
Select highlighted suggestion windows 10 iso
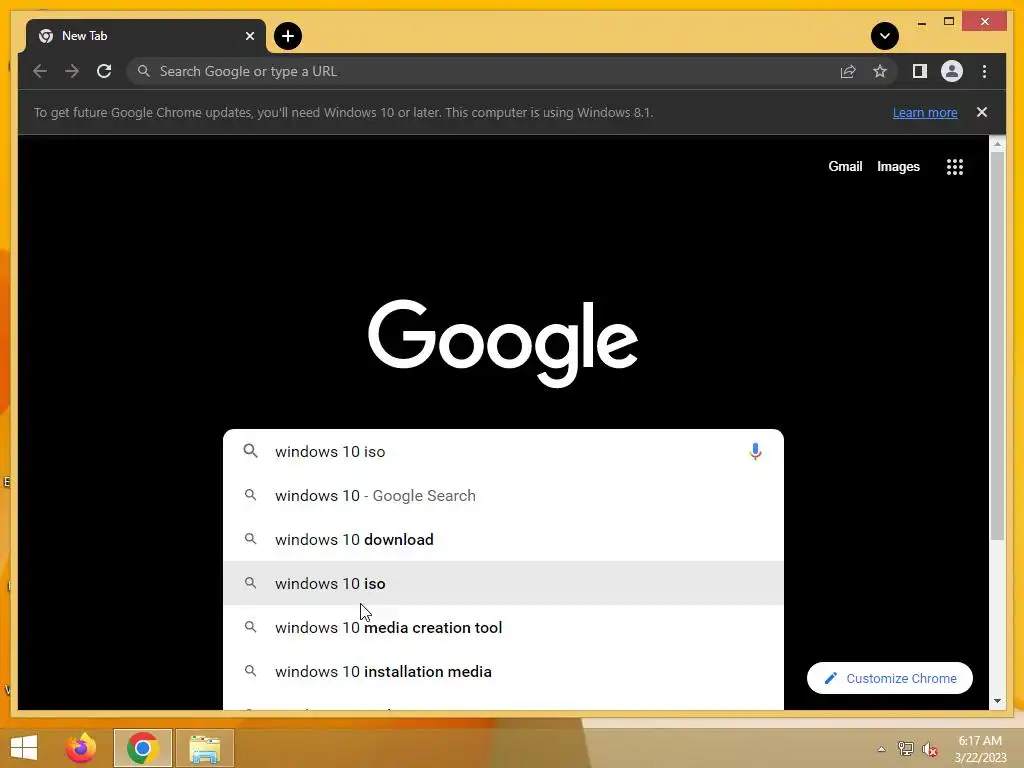click(503, 583)
